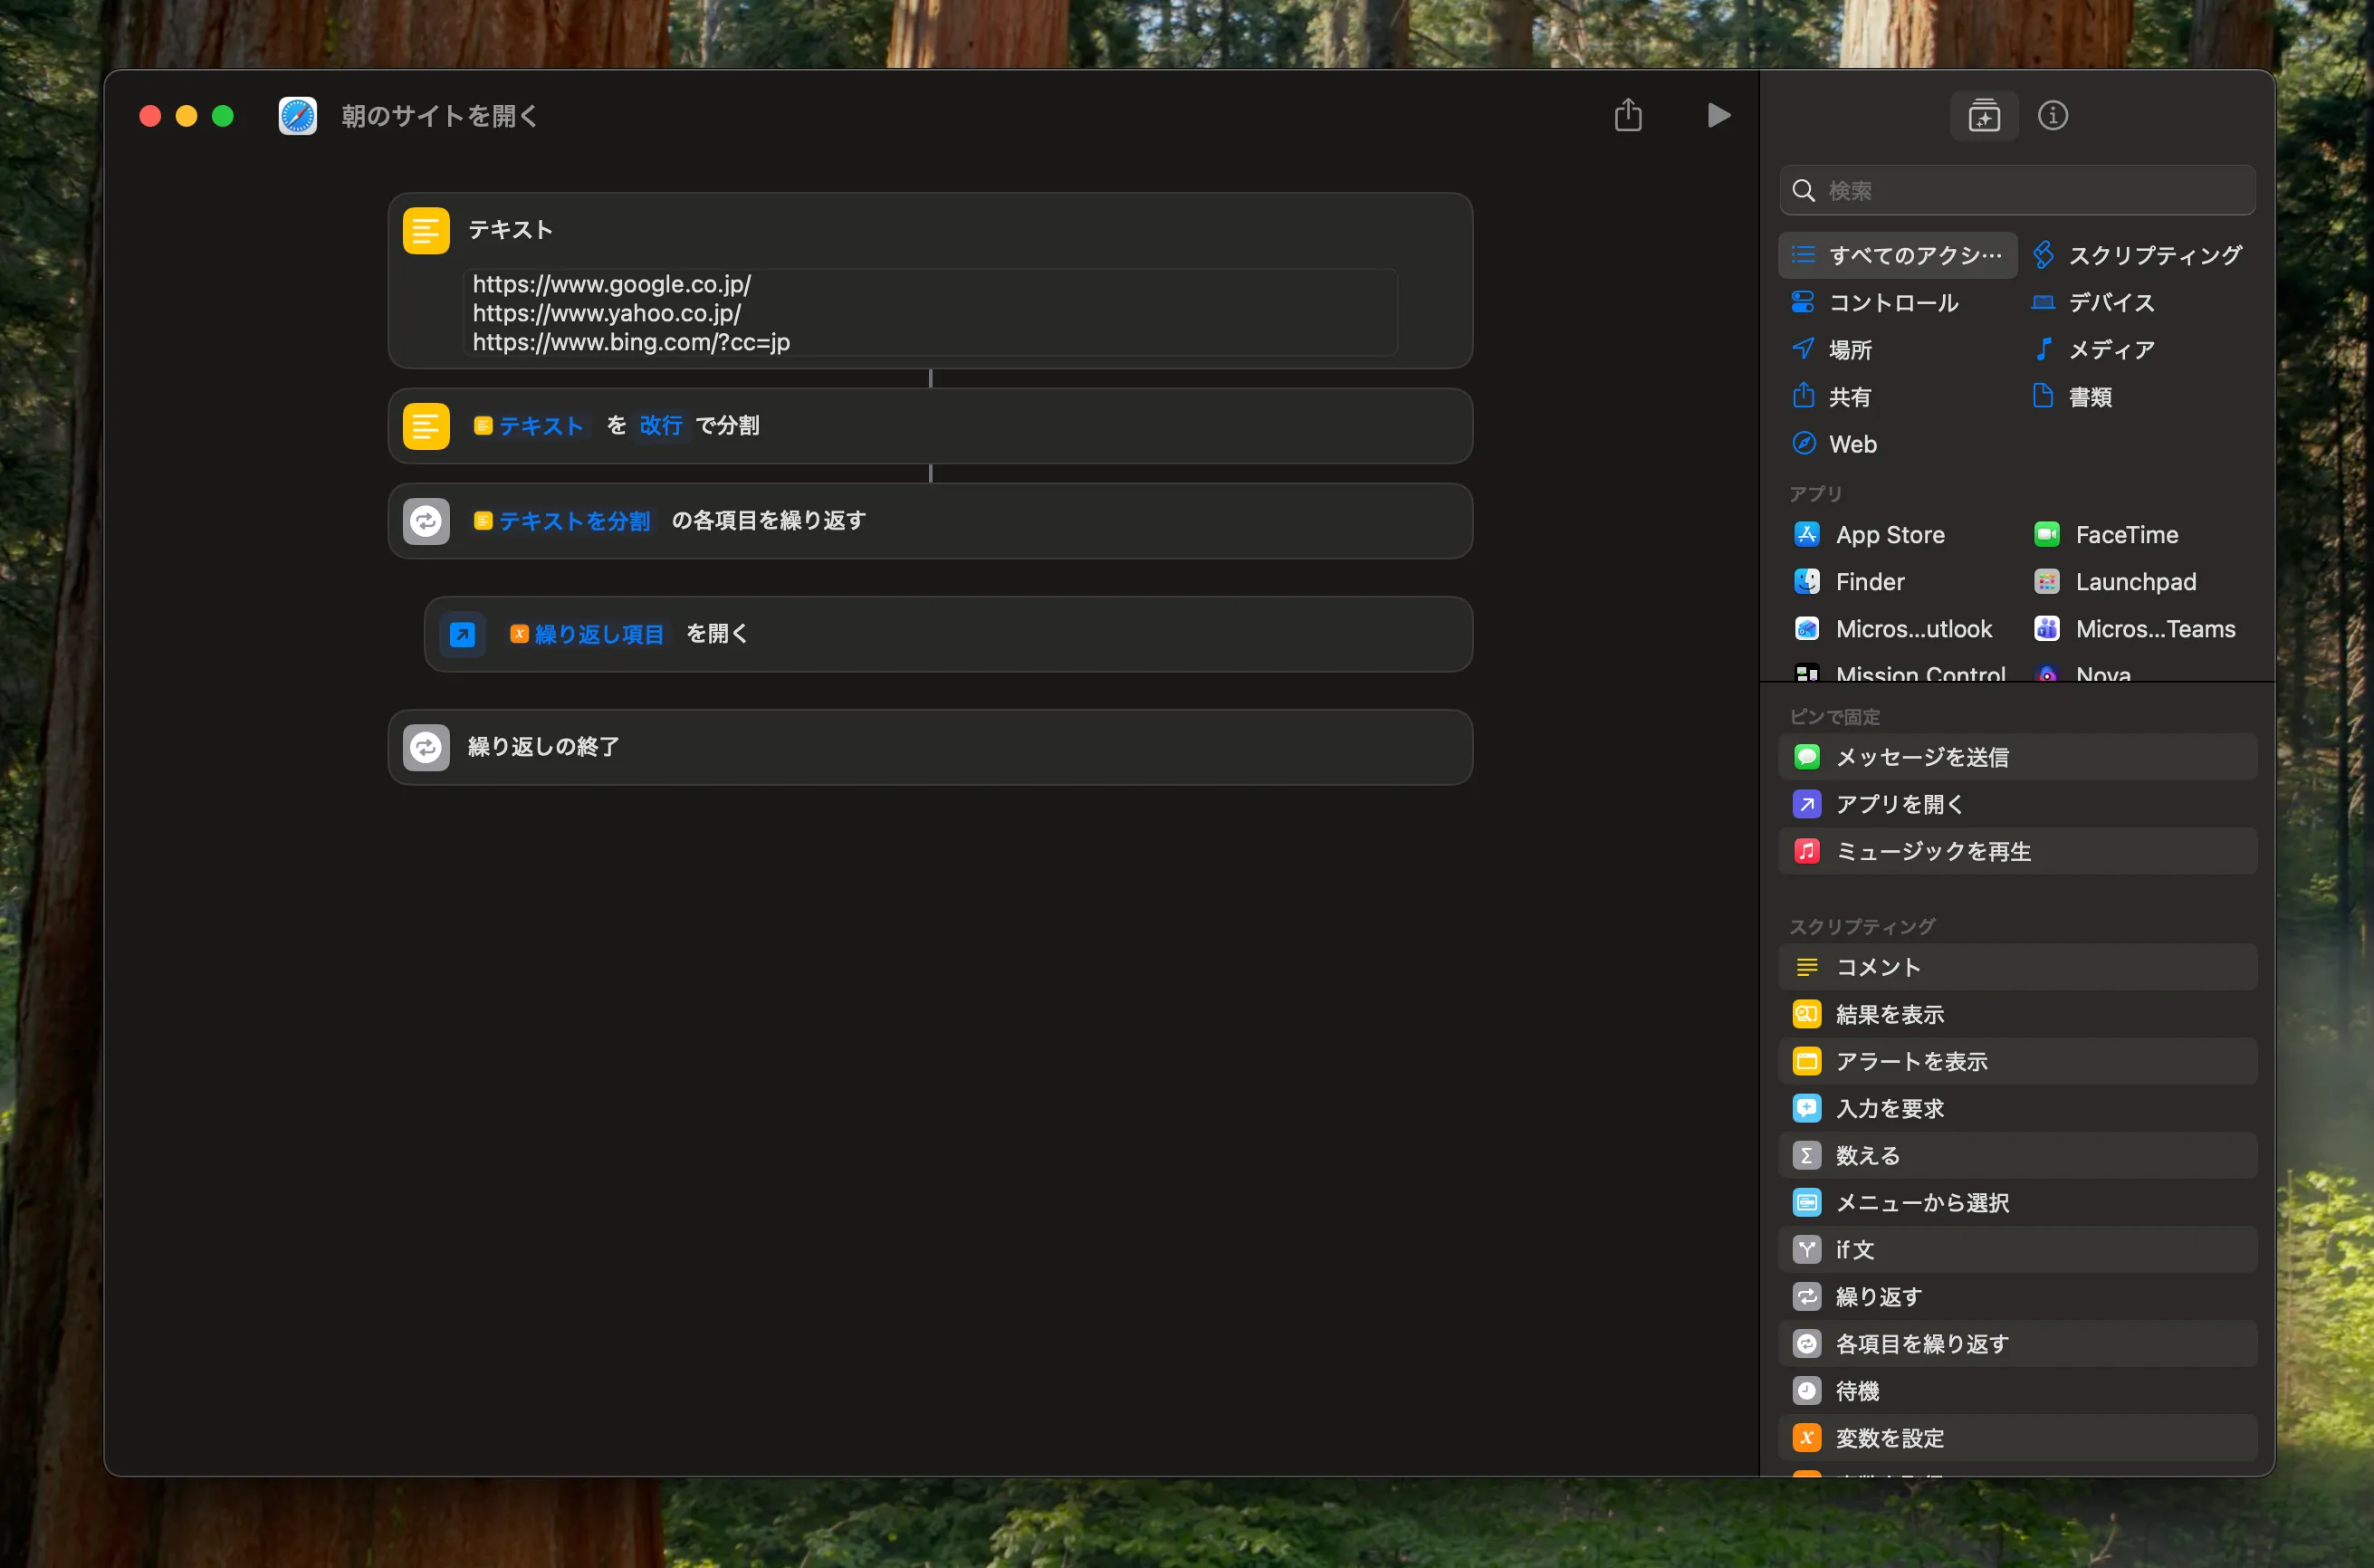Select the 数える action
The width and height of the screenshot is (2374, 1568).
2017,1155
